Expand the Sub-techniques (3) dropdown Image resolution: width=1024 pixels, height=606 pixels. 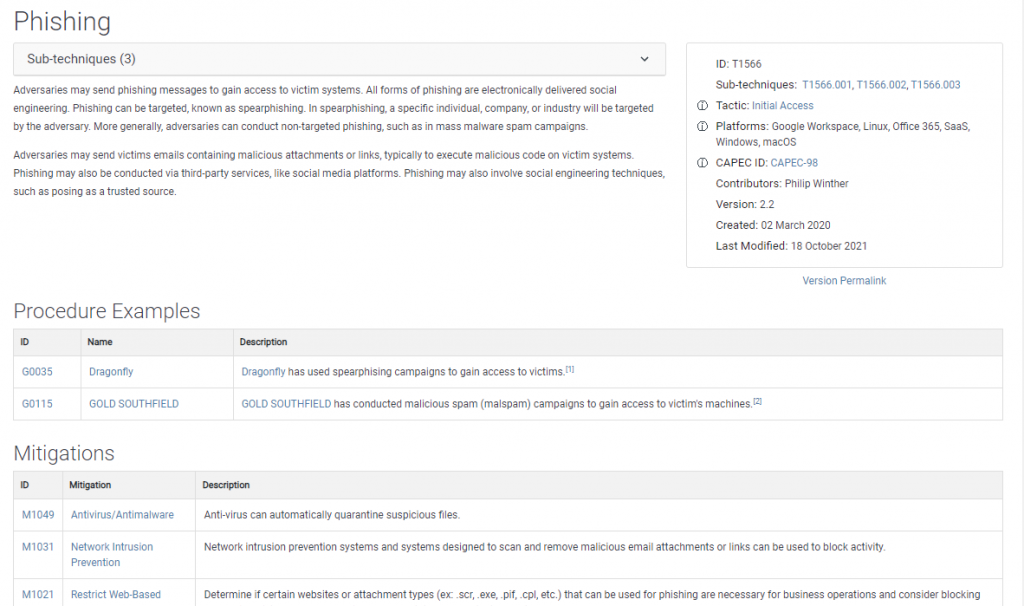tap(340, 59)
